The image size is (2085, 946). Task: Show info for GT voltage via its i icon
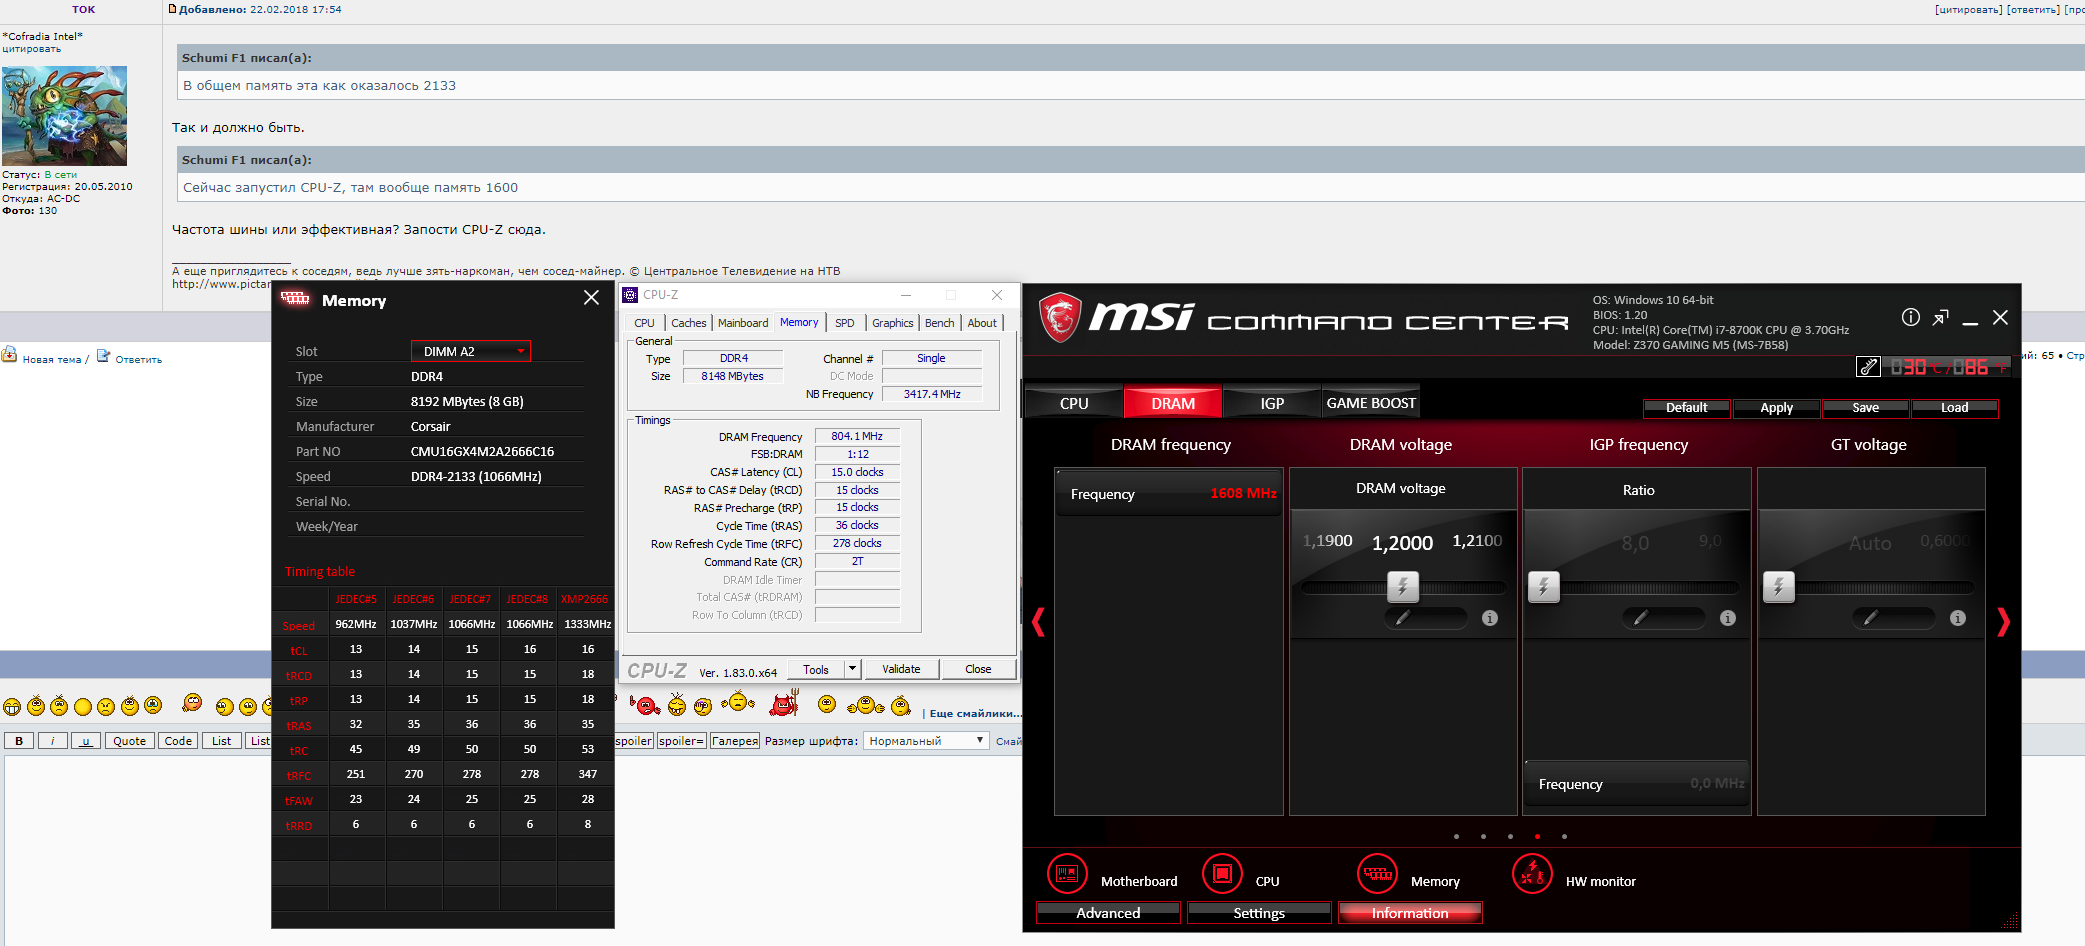1958,618
